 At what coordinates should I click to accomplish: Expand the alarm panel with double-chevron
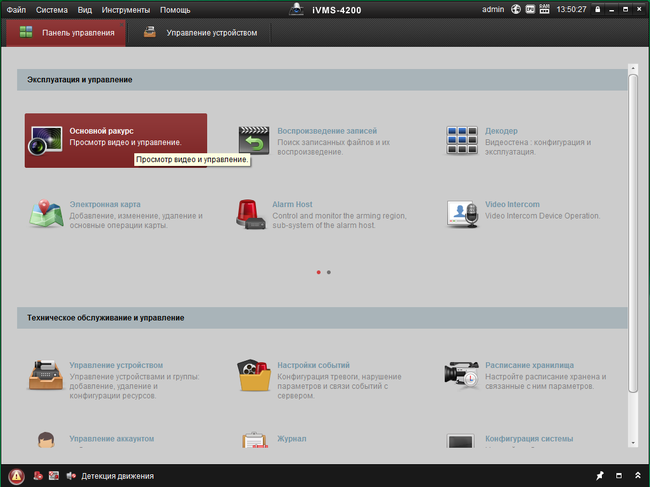tap(638, 475)
